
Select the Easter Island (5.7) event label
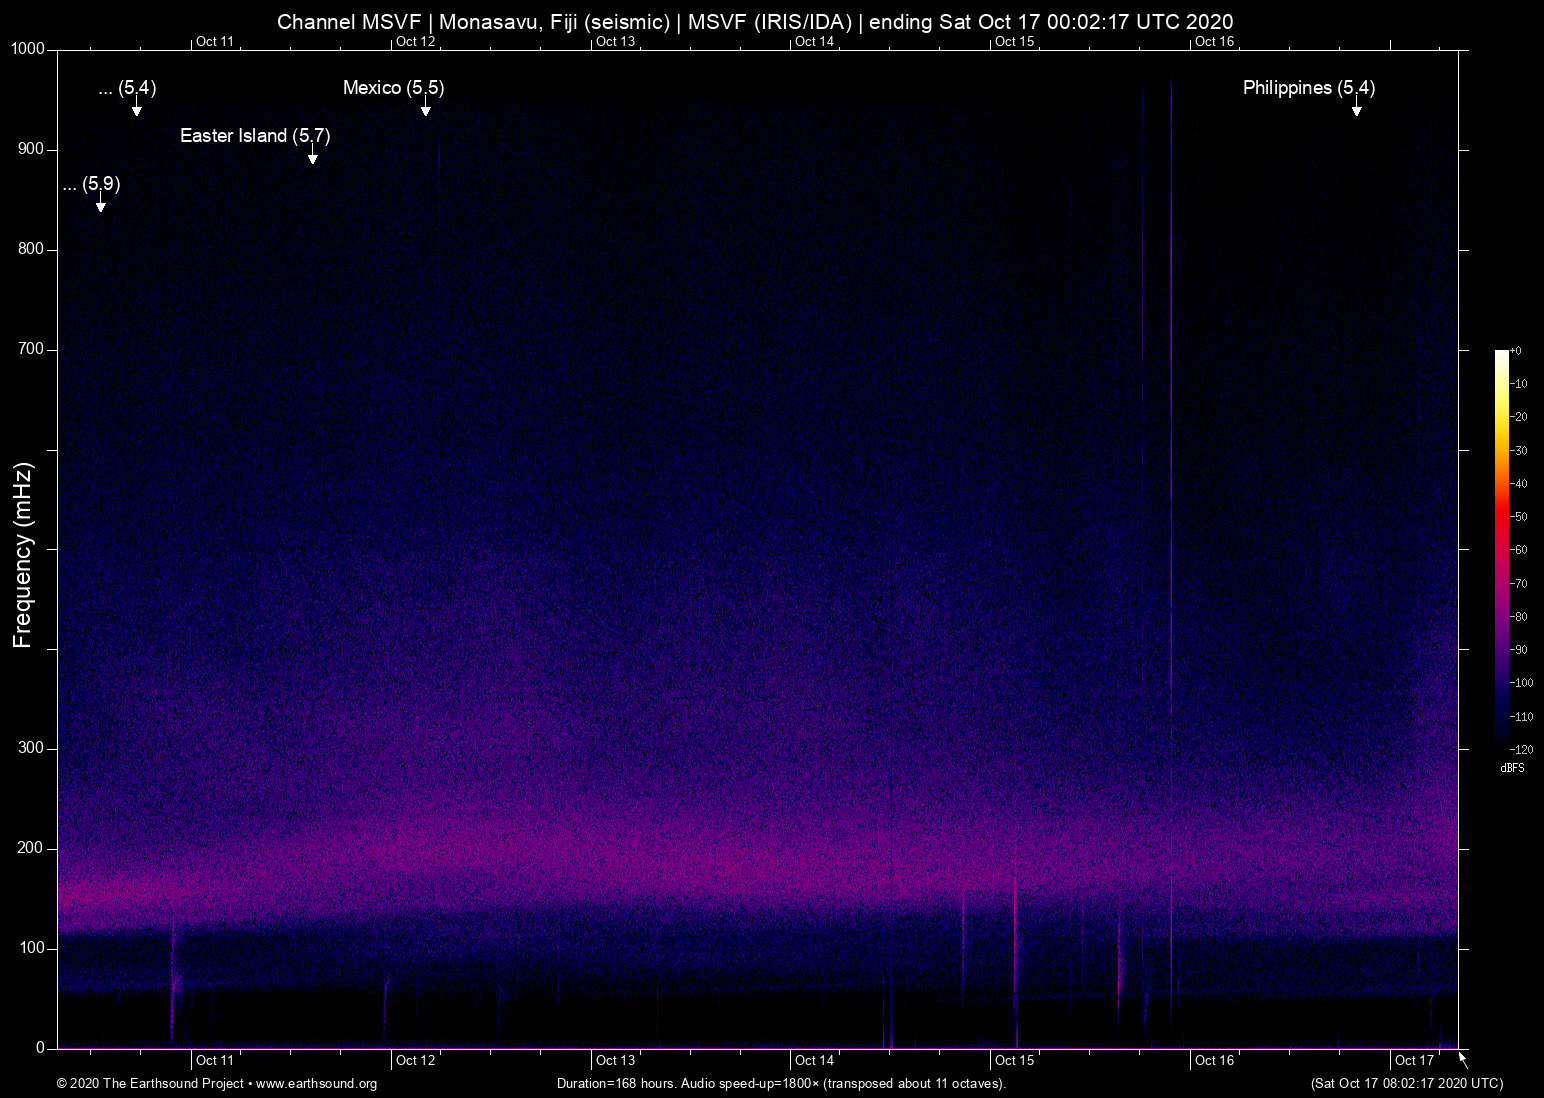point(255,135)
